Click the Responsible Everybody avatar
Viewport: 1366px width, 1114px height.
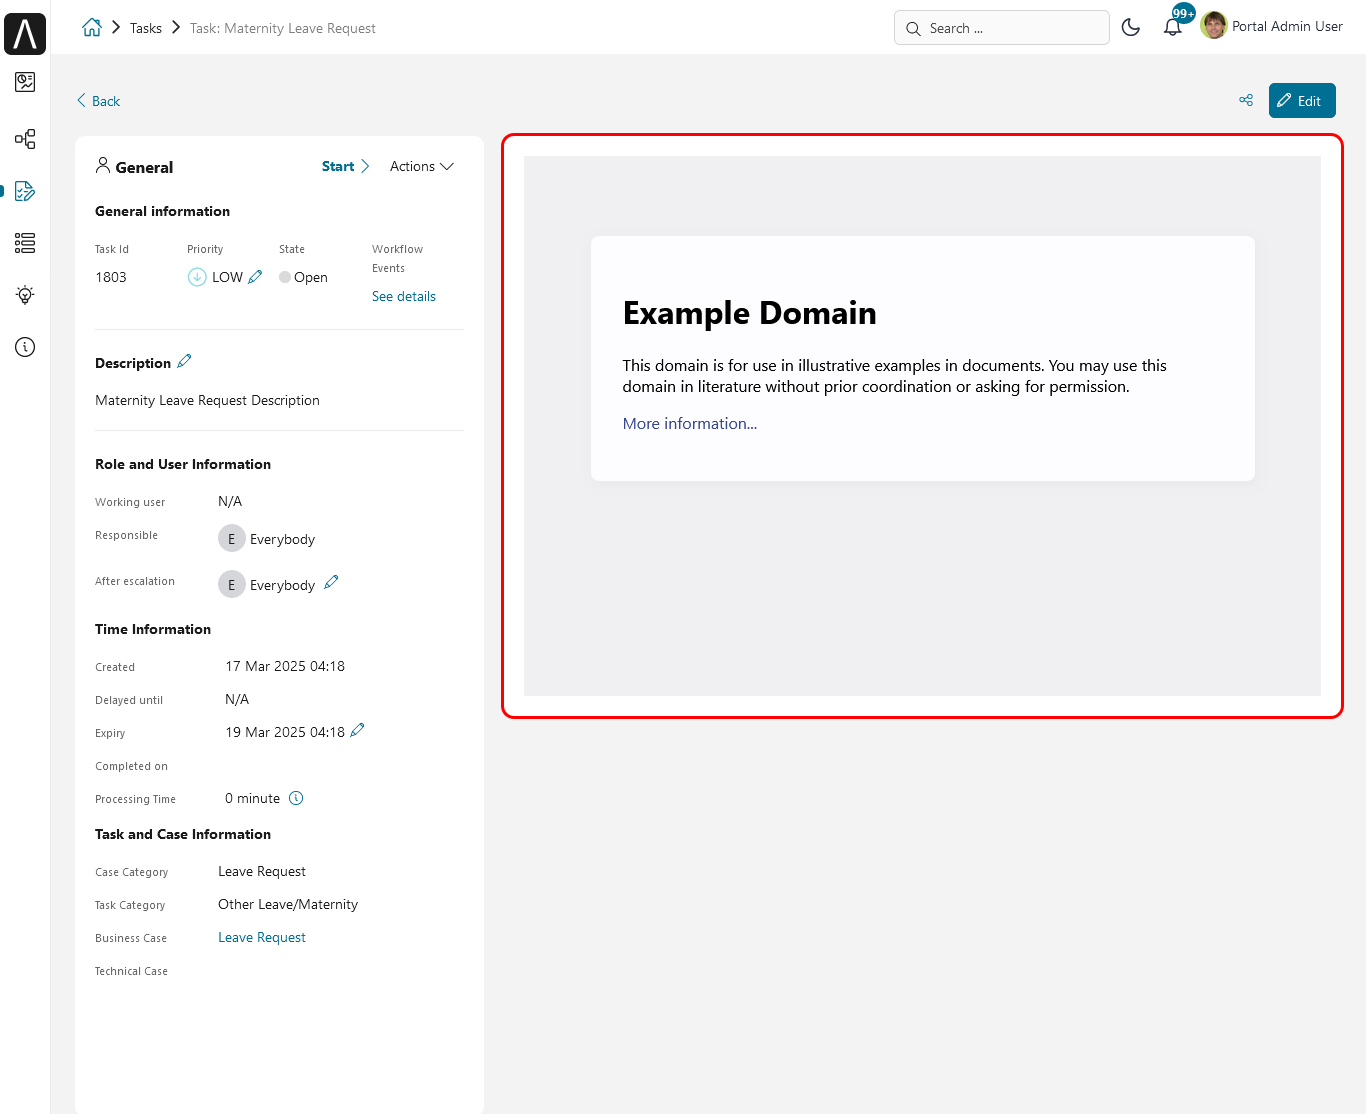coord(232,538)
